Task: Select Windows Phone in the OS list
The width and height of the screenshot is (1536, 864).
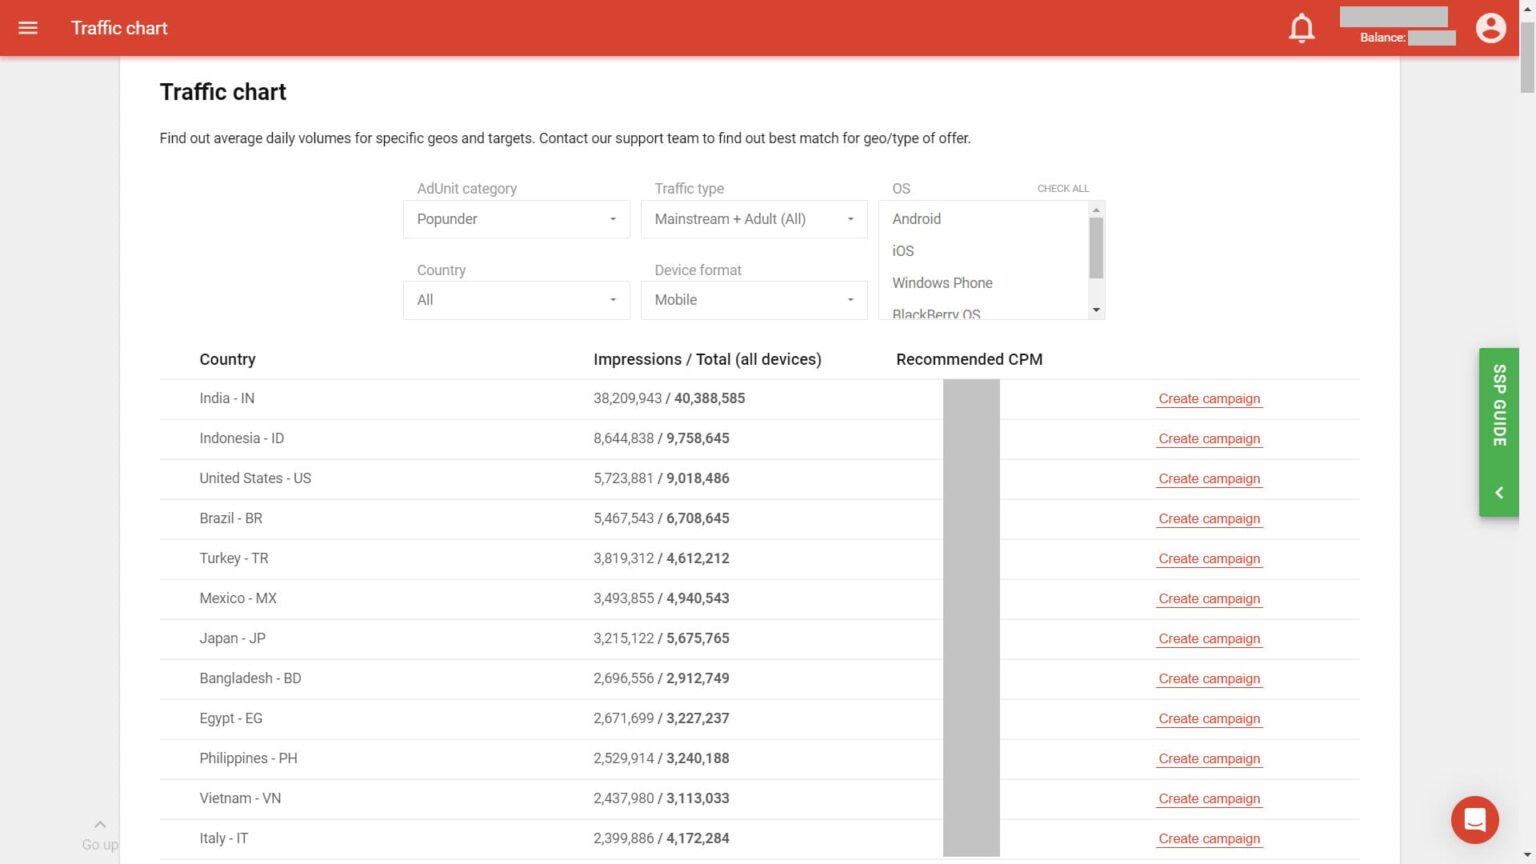Action: coord(942,283)
